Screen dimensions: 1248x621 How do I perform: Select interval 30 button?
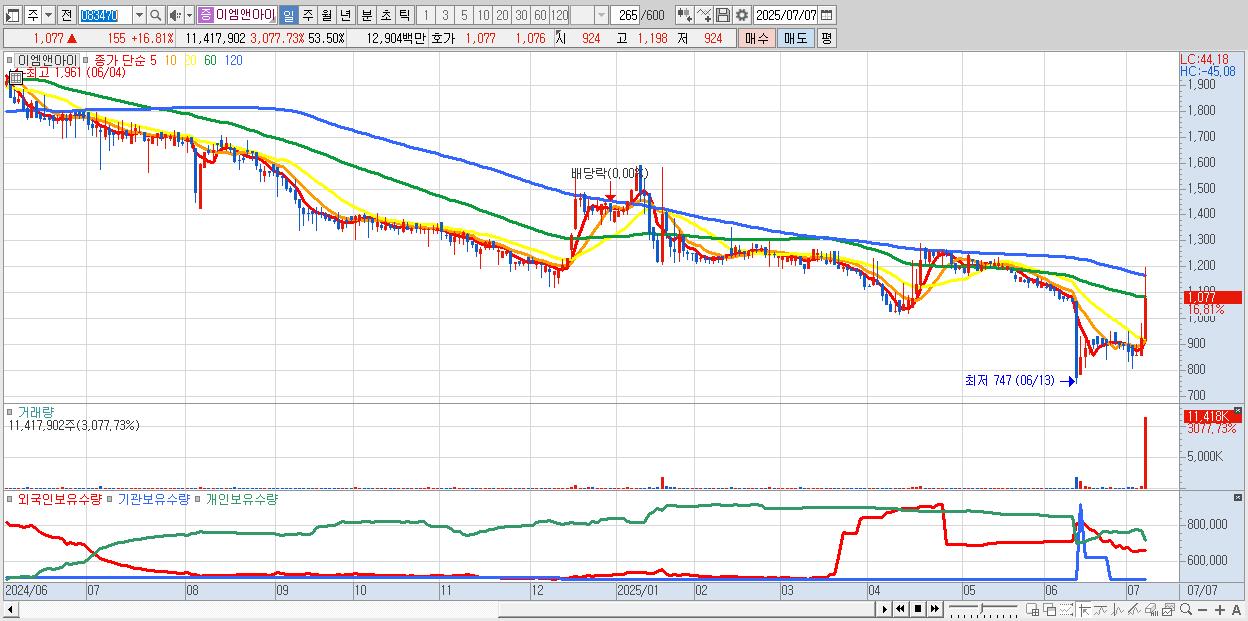point(521,15)
